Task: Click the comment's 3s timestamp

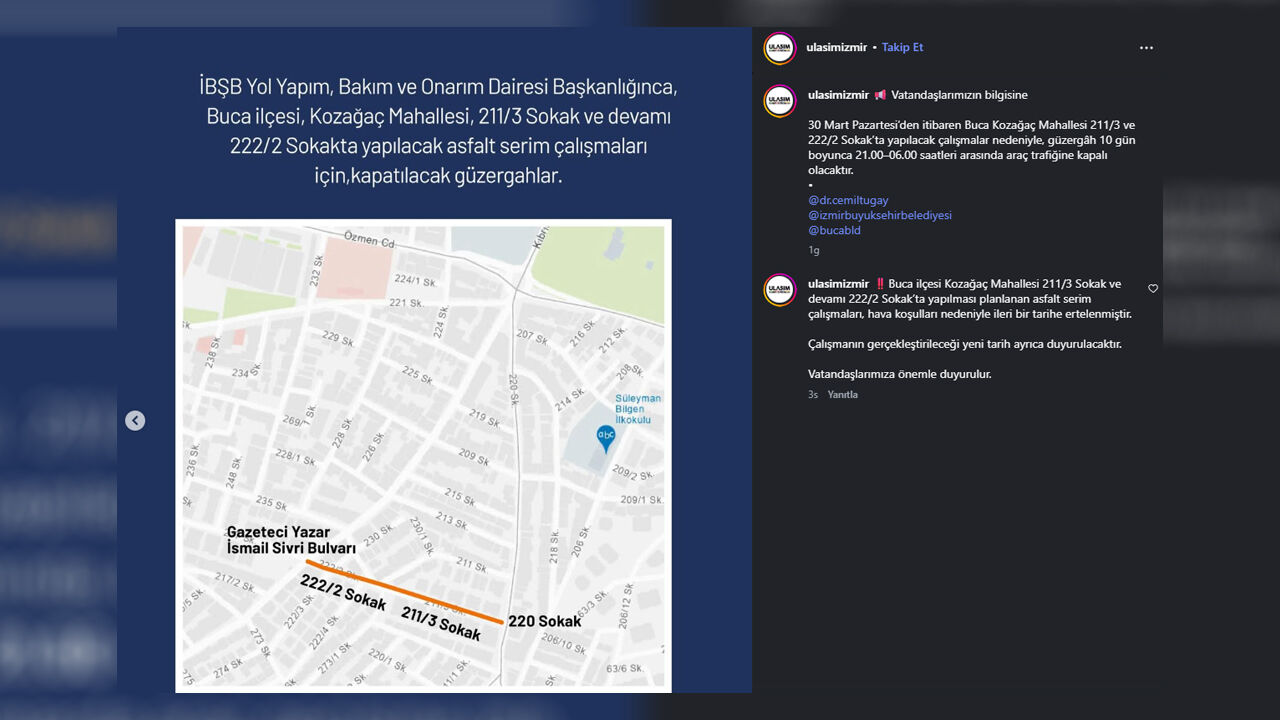Action: tap(813, 395)
